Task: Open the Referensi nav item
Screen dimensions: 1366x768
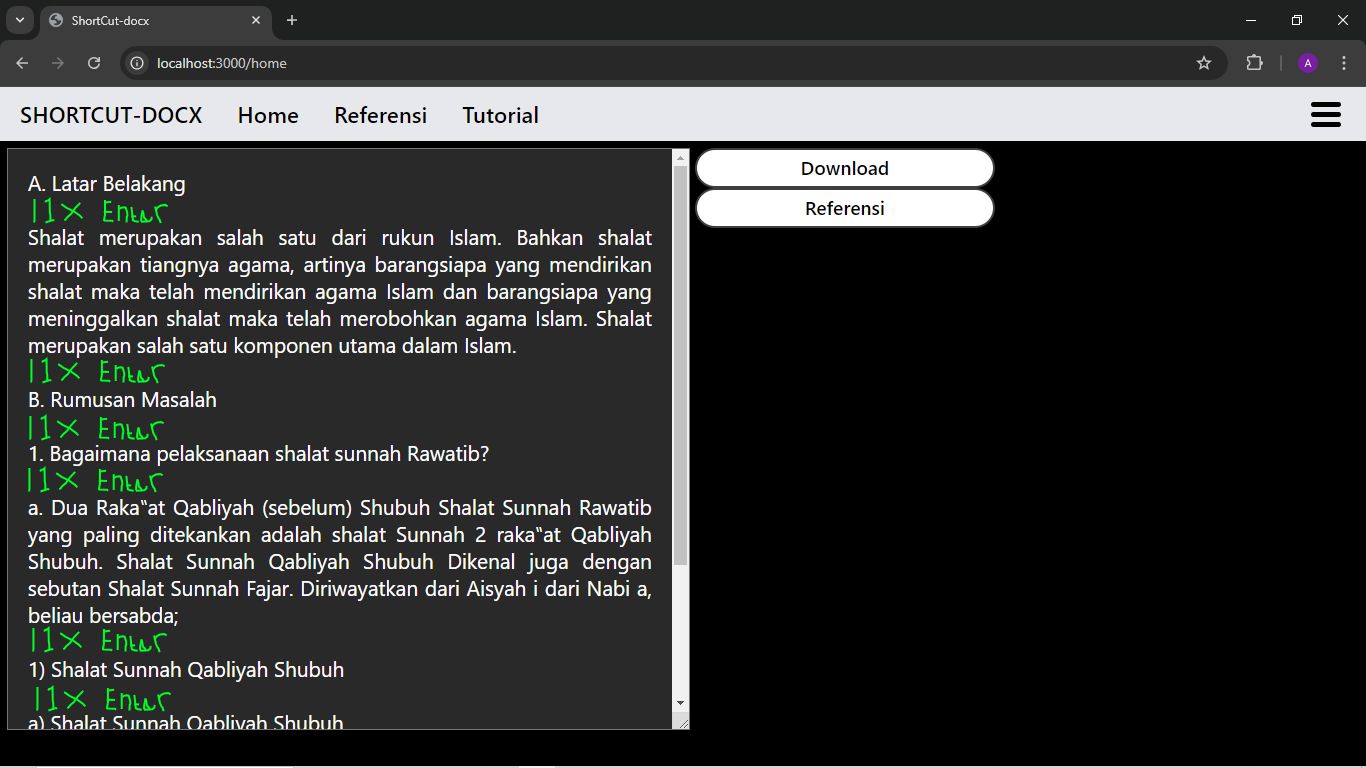Action: point(380,115)
